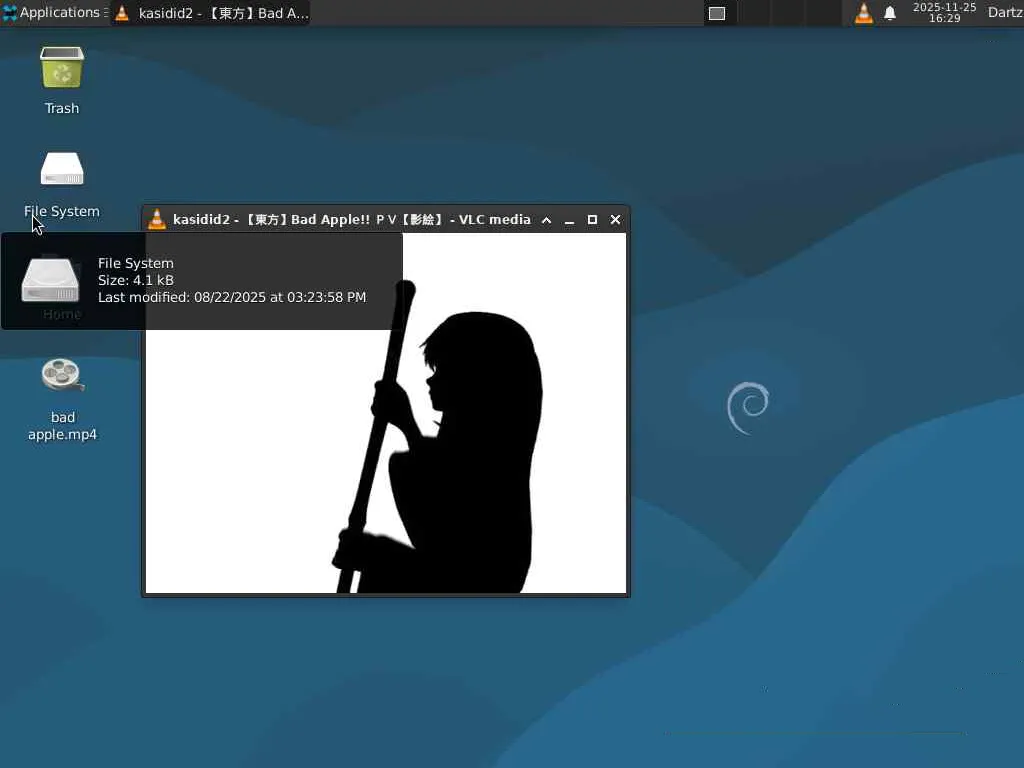Click the Applications menu logo icon
The width and height of the screenshot is (1024, 768).
pyautogui.click(x=10, y=12)
